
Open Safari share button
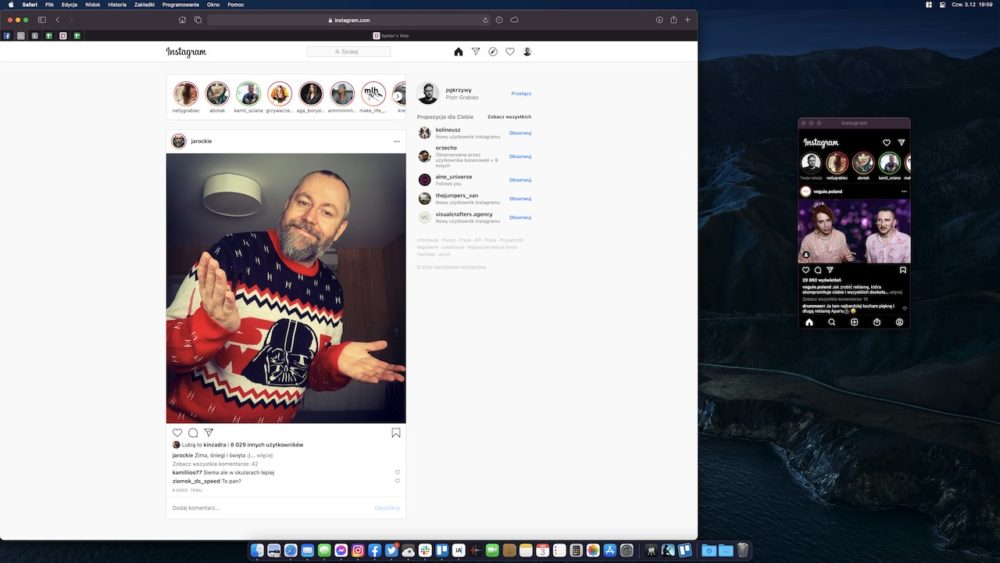[673, 20]
